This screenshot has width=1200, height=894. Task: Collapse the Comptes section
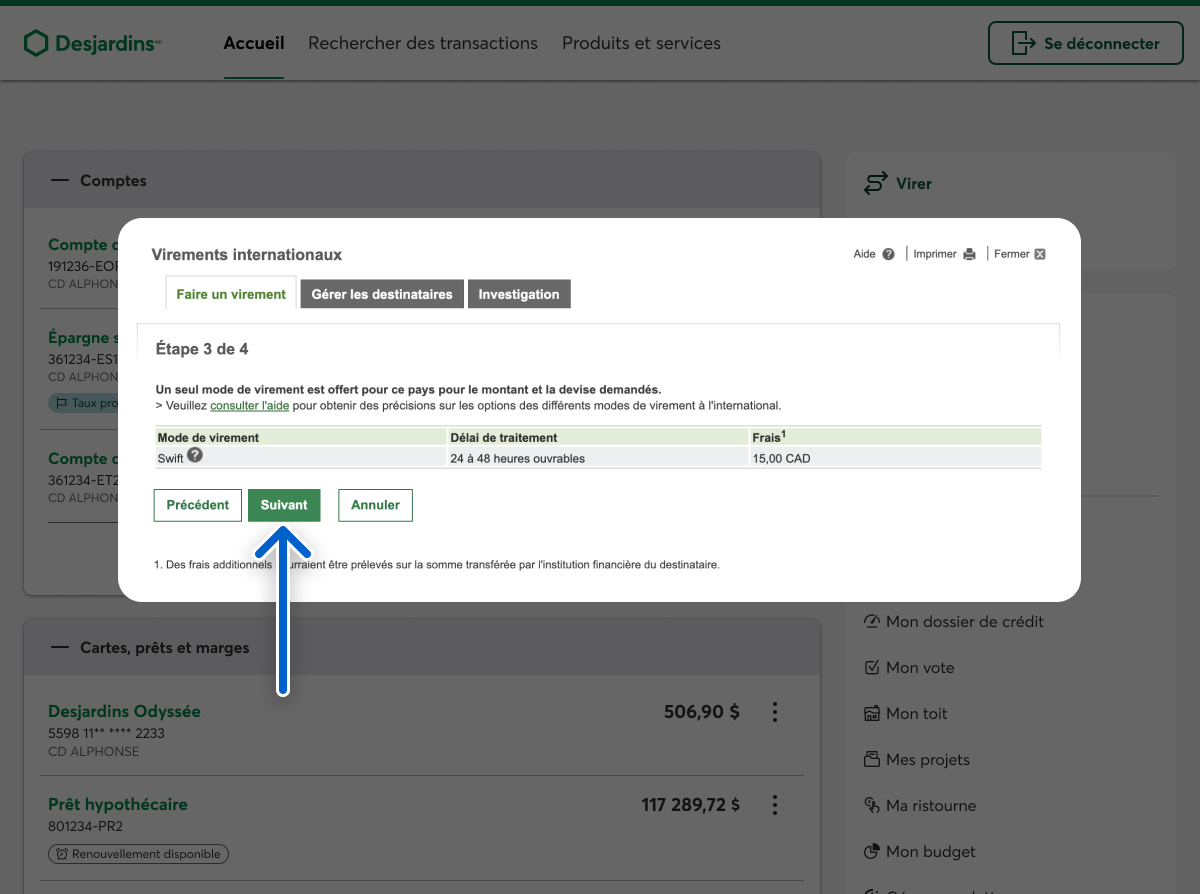click(x=60, y=181)
